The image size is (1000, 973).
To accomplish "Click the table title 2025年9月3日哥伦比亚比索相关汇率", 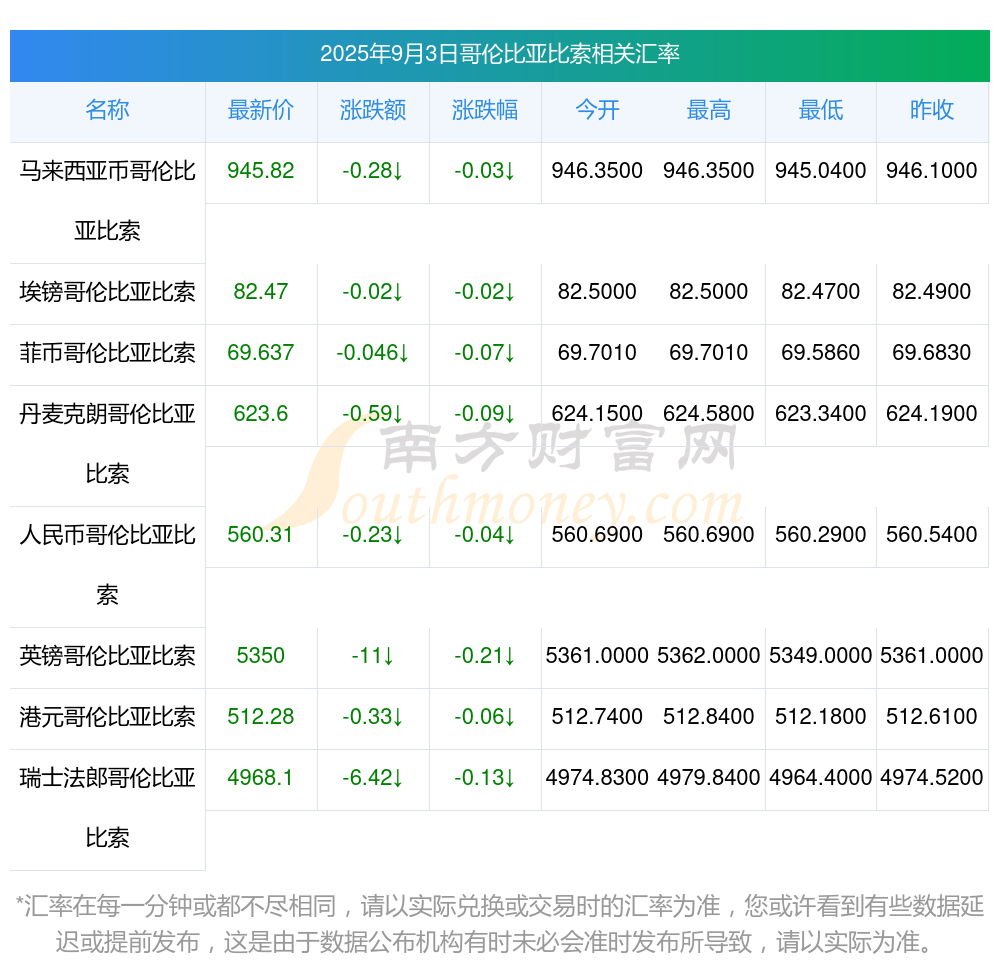I will (x=499, y=54).
